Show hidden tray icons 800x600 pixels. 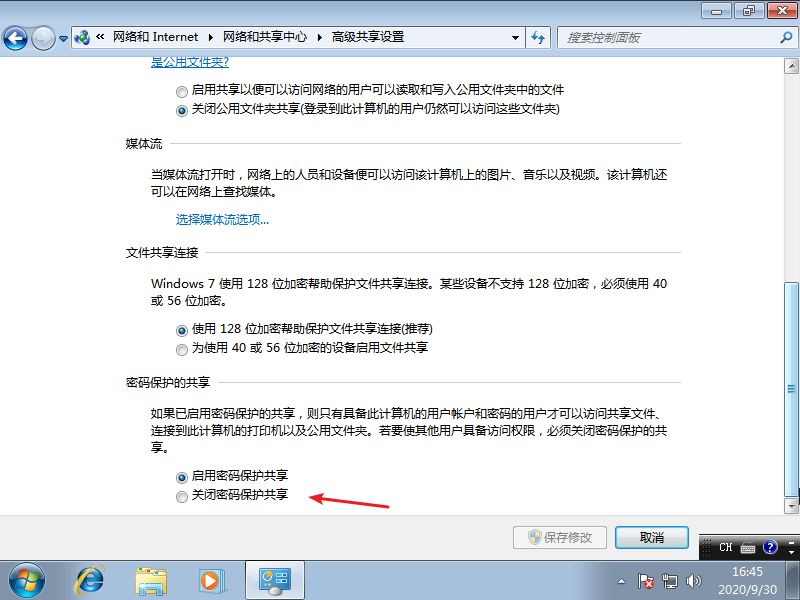[623, 580]
